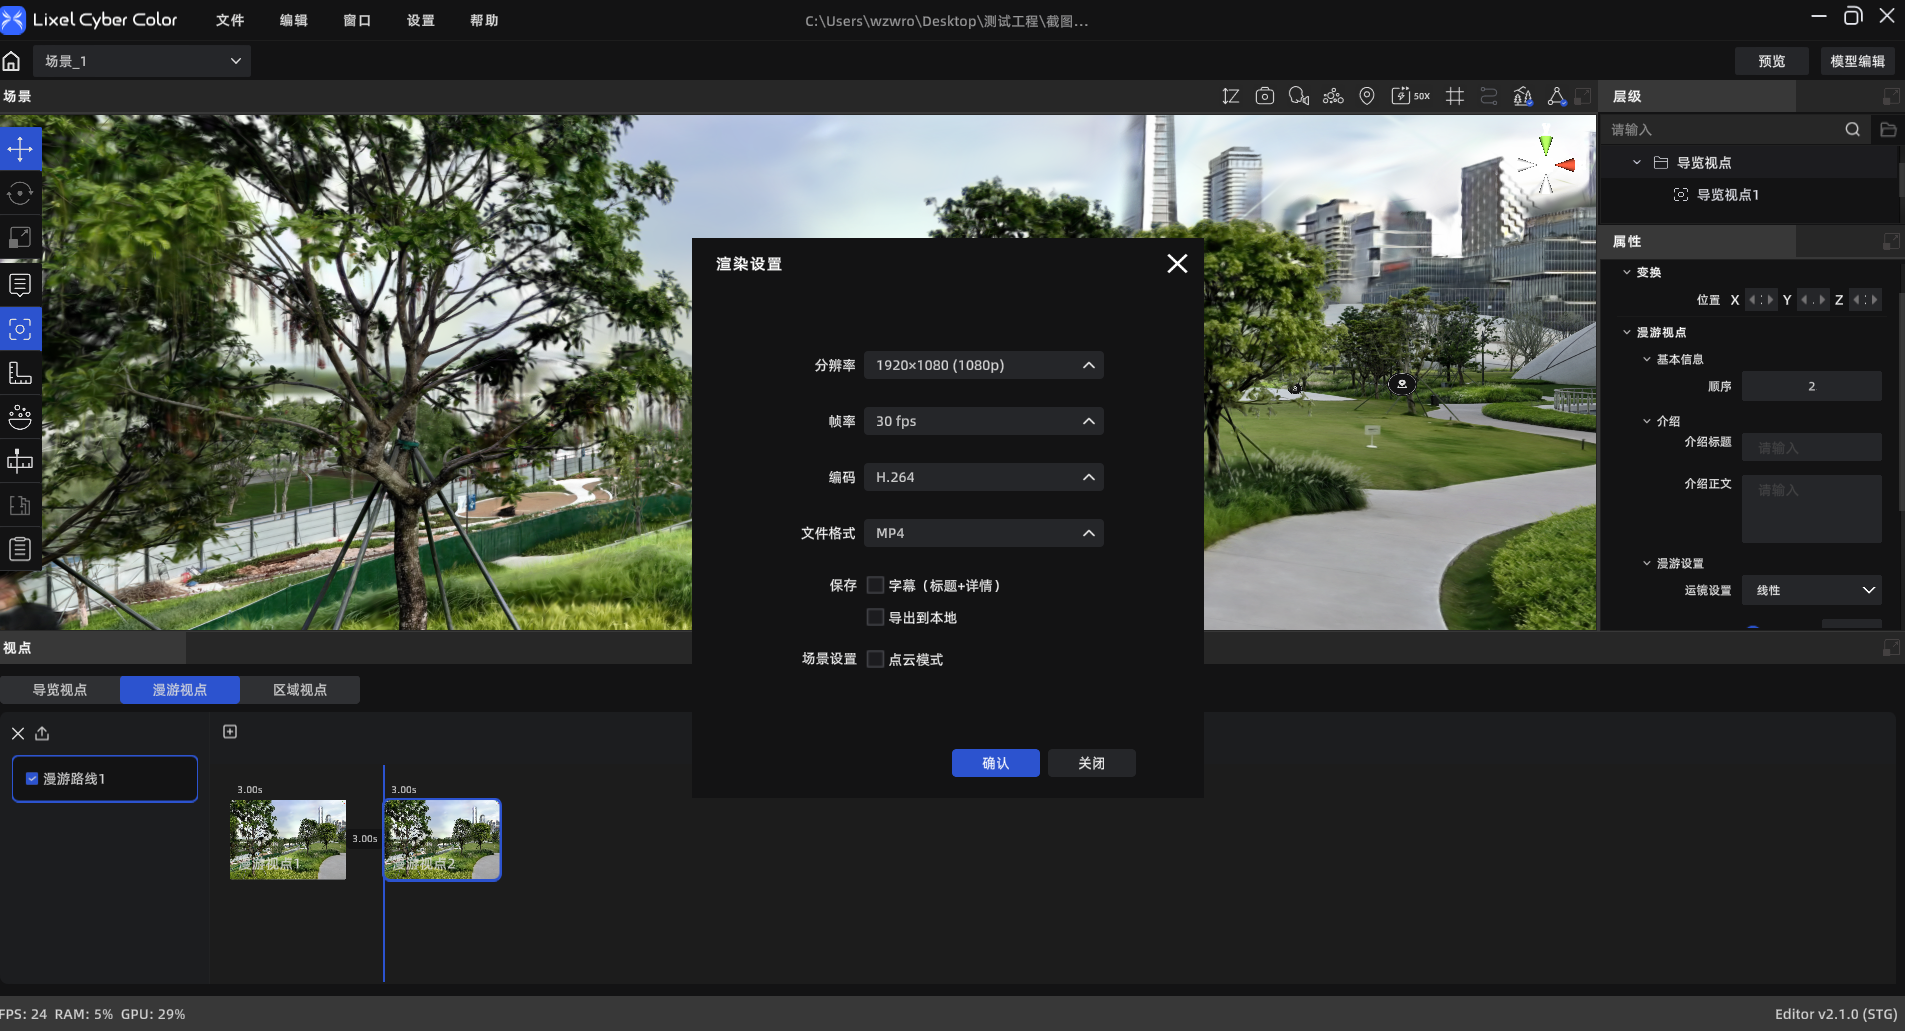Open the measurement ruler tool in left sidebar

(20, 373)
